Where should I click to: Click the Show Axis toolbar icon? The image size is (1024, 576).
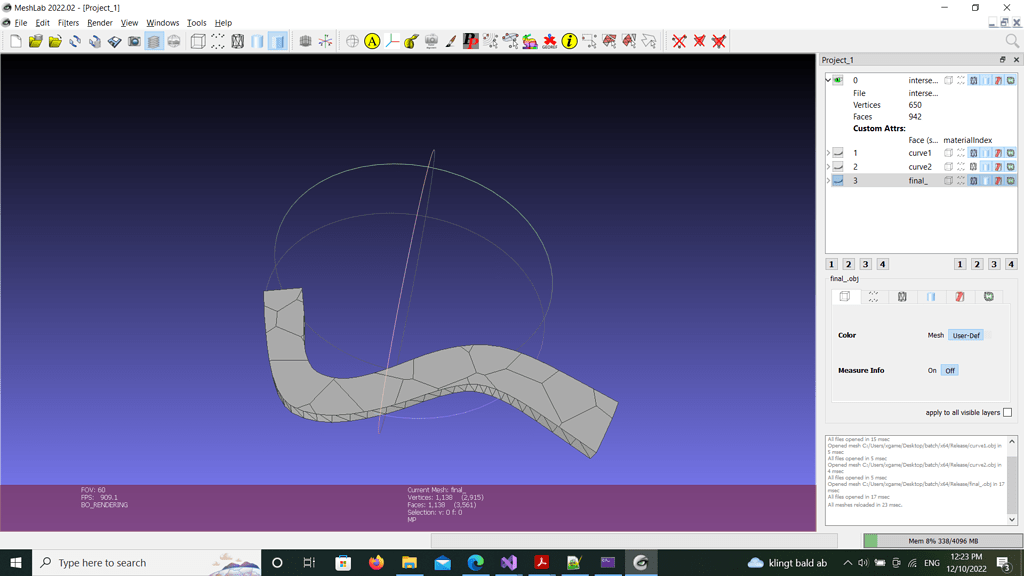coord(325,41)
